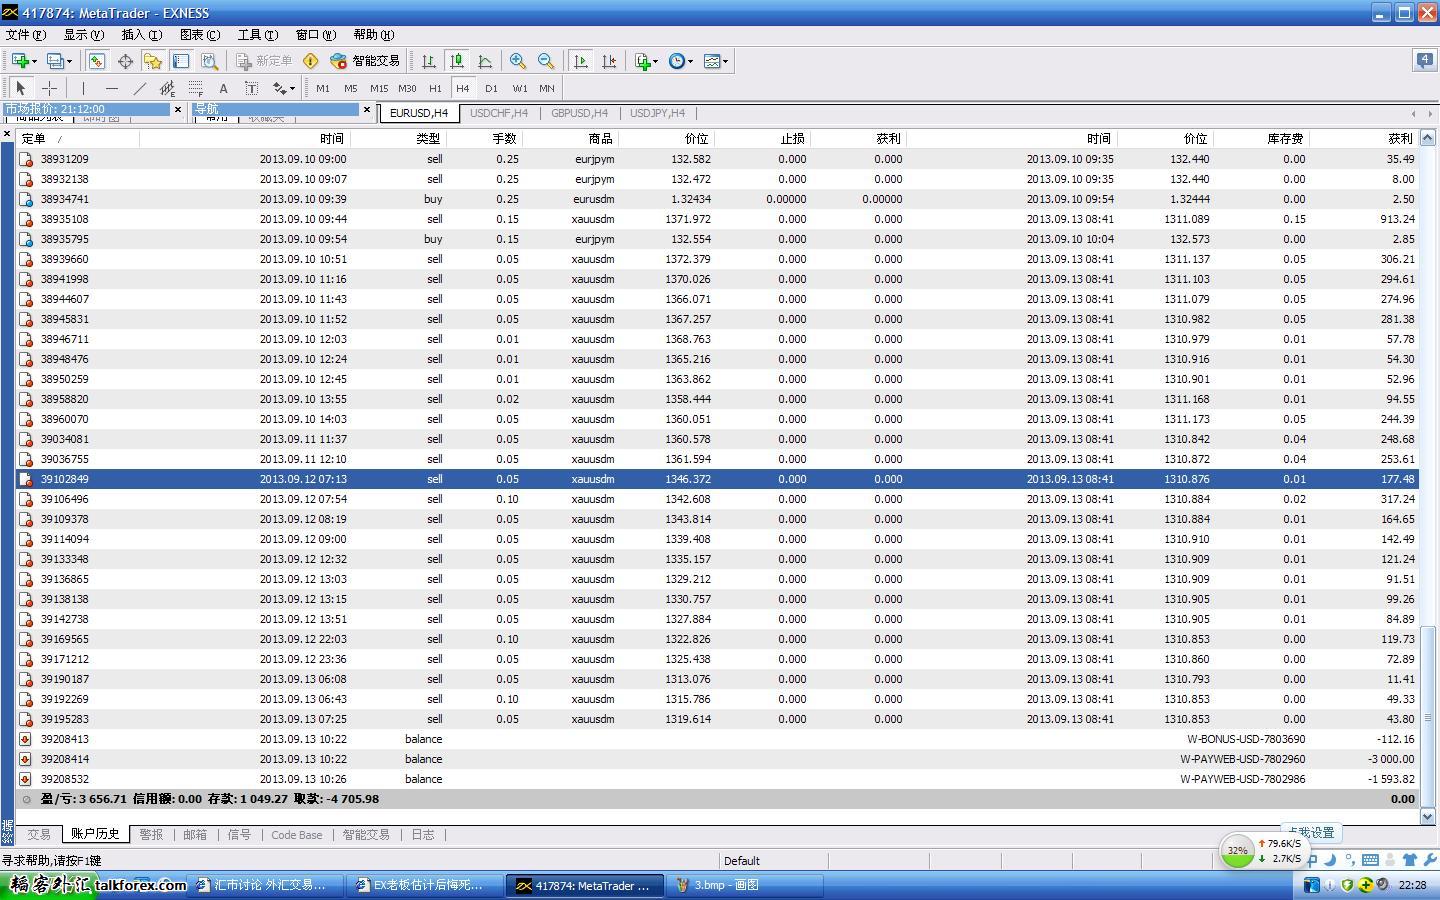The width and height of the screenshot is (1440, 900).
Task: Select M5 timeframe
Action: tap(350, 88)
